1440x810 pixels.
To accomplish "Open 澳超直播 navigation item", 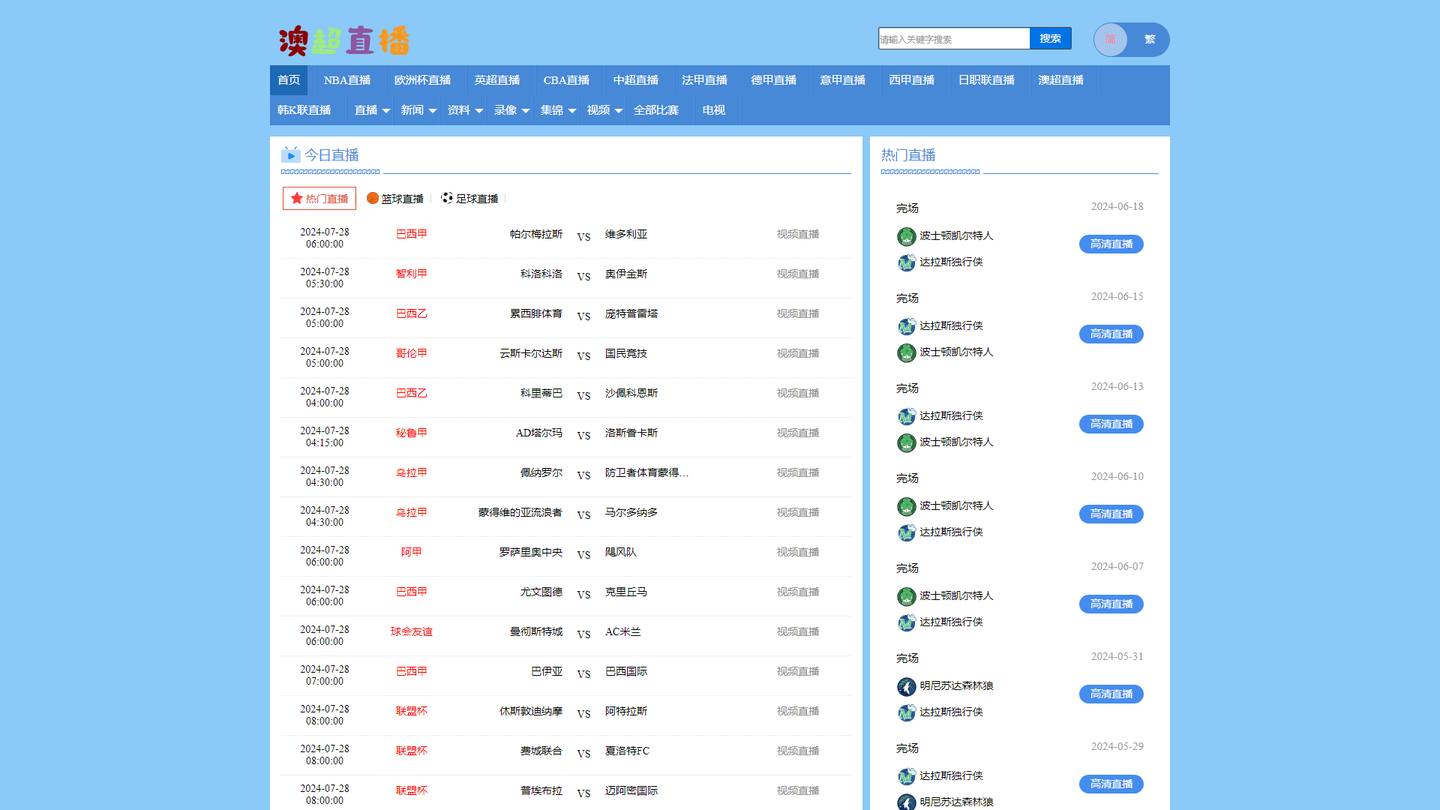I will click(1061, 80).
